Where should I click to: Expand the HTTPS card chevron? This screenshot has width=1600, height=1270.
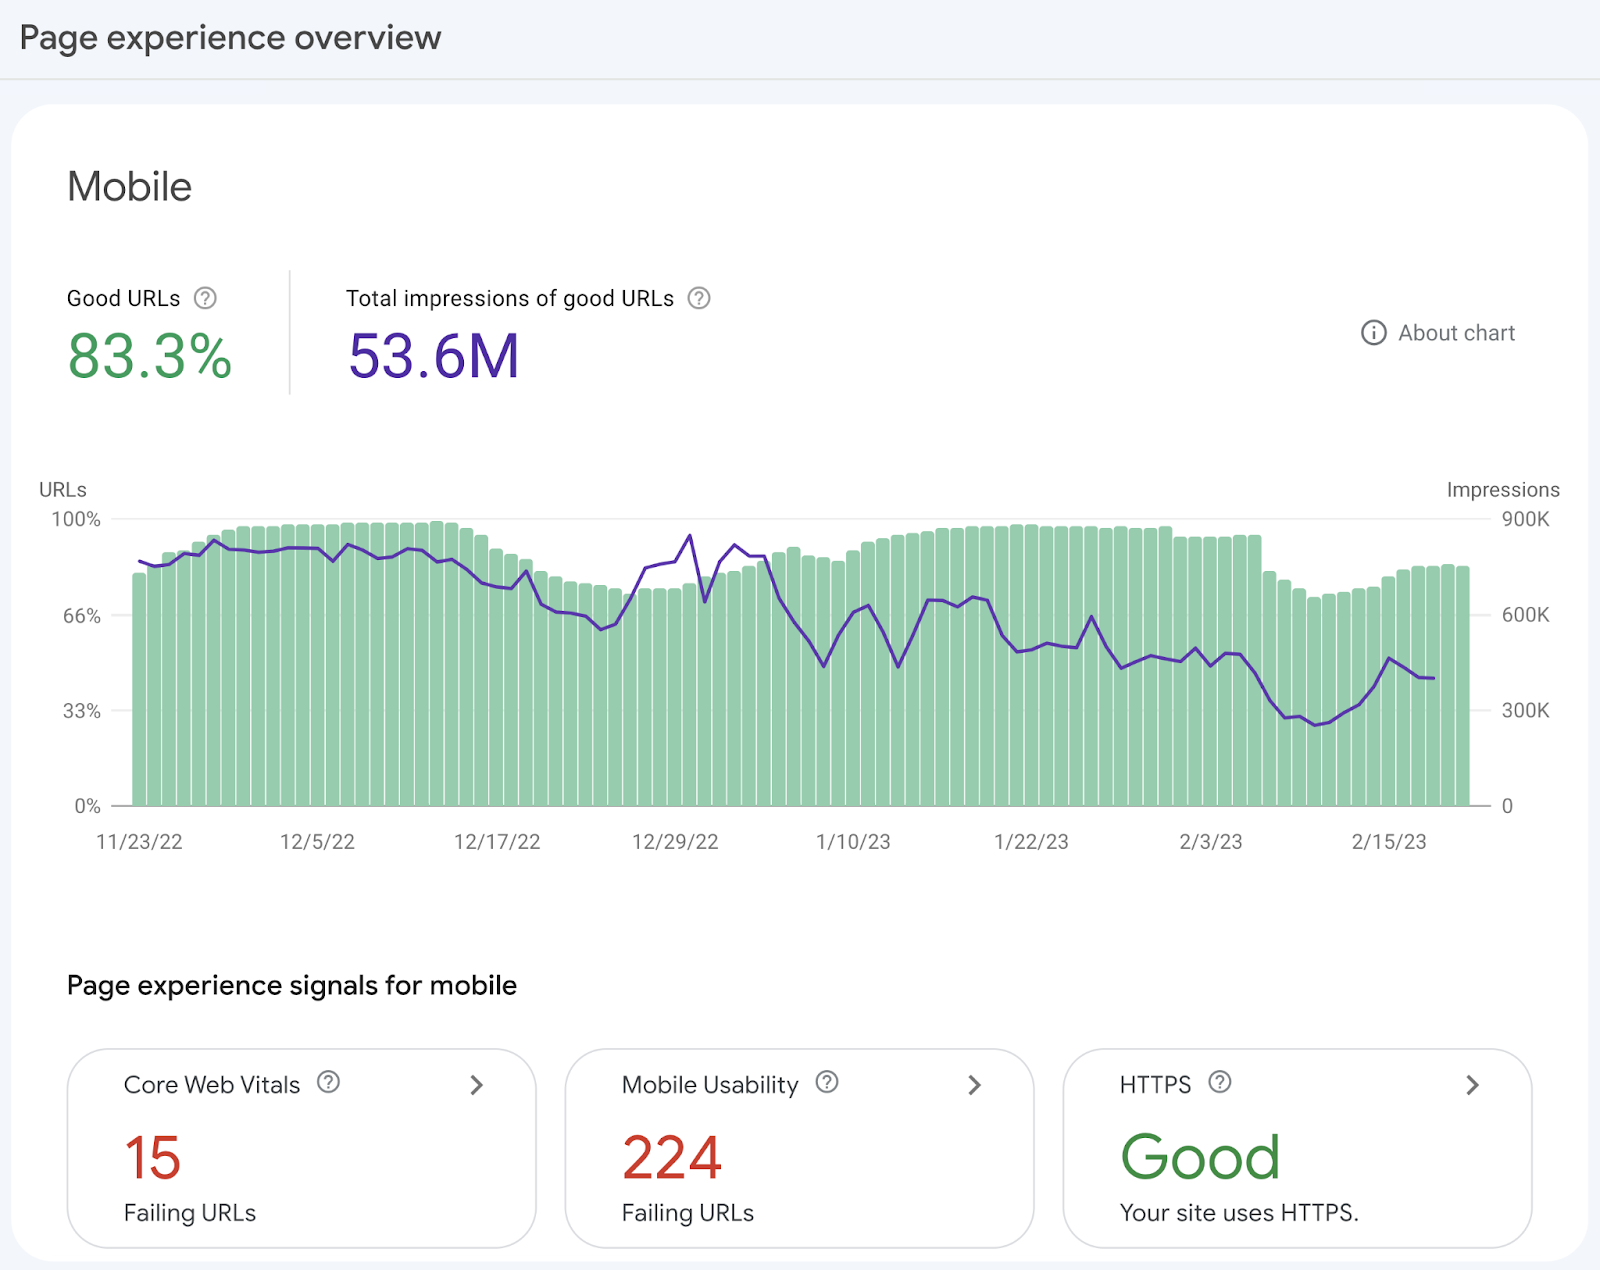click(x=1471, y=1085)
